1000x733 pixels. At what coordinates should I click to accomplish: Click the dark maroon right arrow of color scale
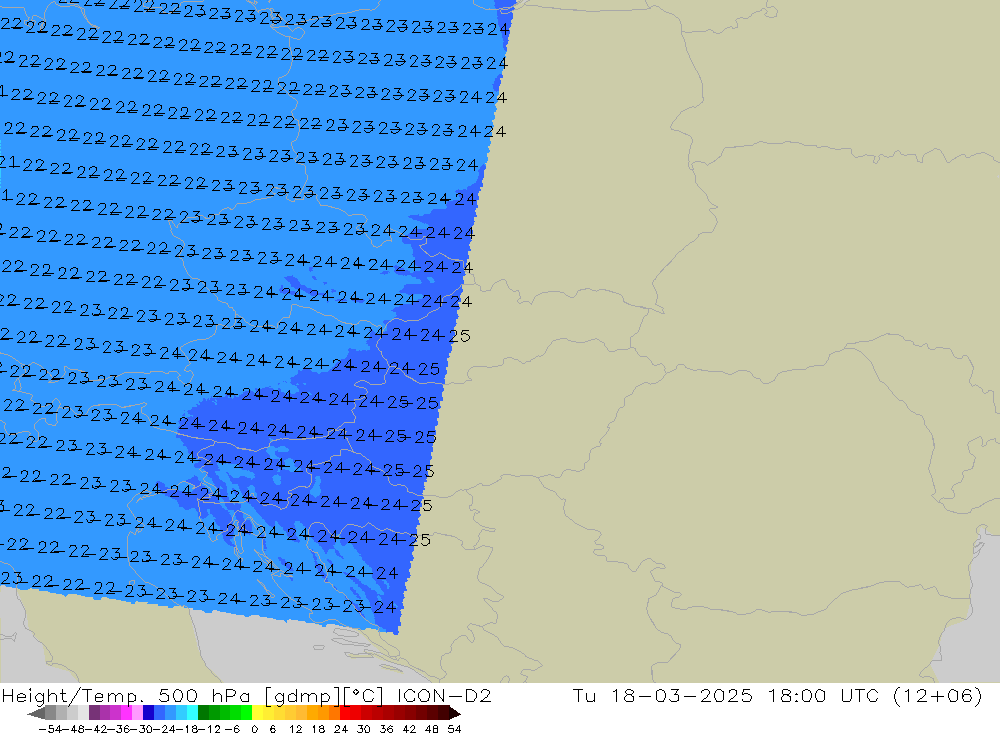click(455, 713)
